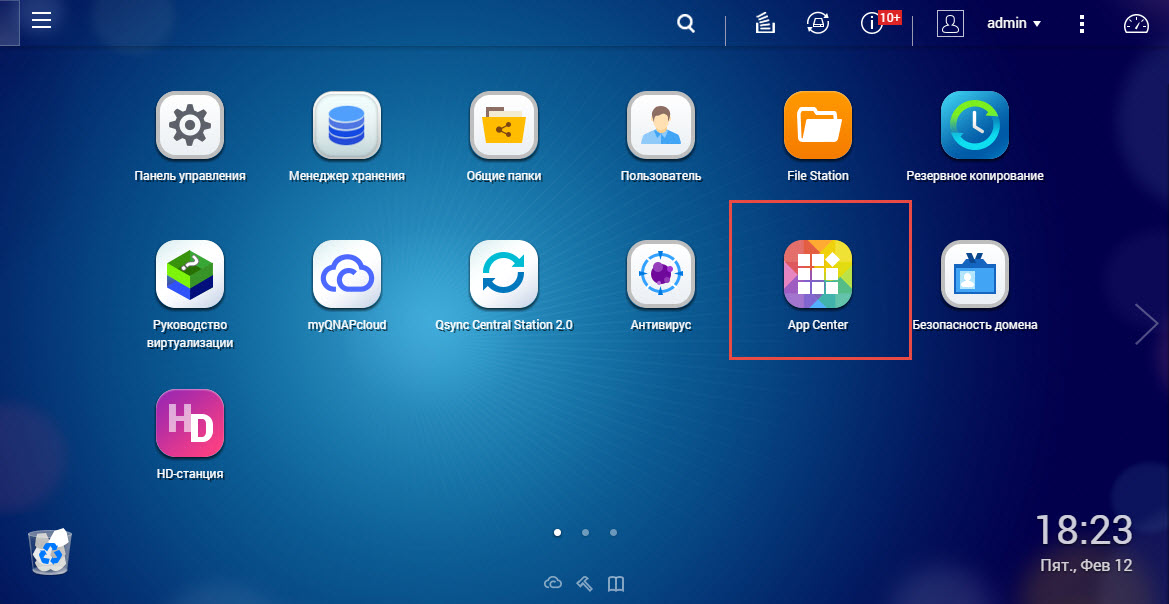Open the book help icon in the bottom bar
1169x604 pixels.
615,583
